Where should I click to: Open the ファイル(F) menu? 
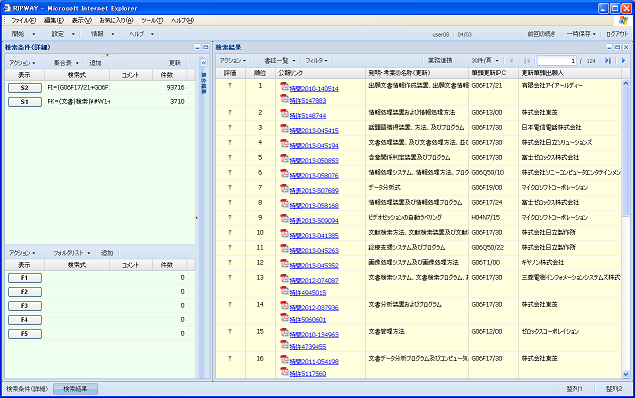23,20
